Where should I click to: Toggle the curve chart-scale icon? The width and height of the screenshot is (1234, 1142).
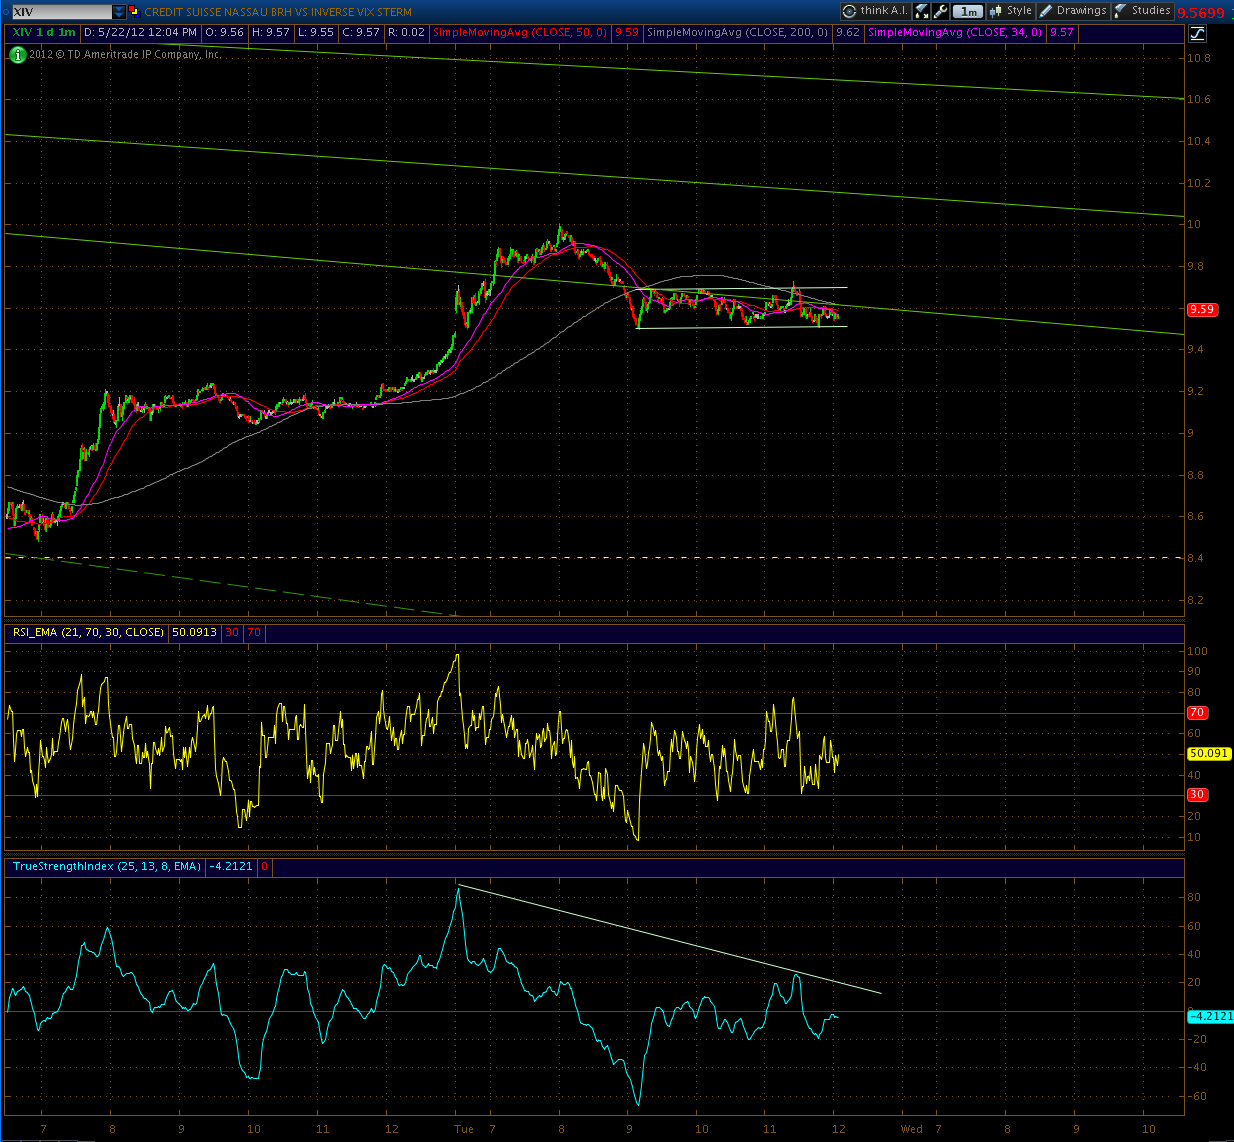tap(1198, 33)
